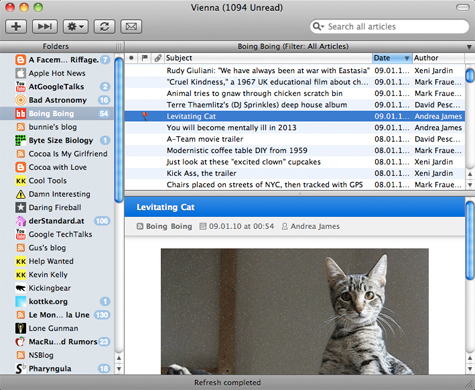
Task: Select Animal tries to gnaw article
Action: click(x=295, y=93)
